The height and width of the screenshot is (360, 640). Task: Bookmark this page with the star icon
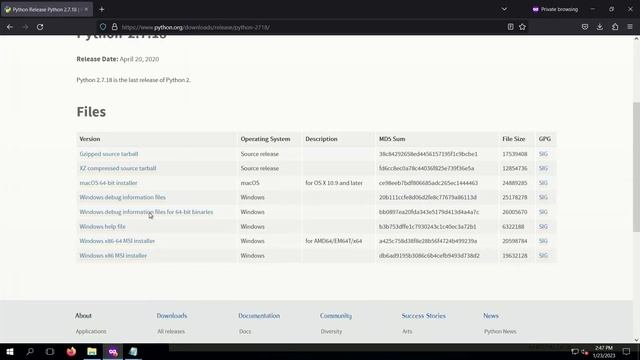(522, 27)
